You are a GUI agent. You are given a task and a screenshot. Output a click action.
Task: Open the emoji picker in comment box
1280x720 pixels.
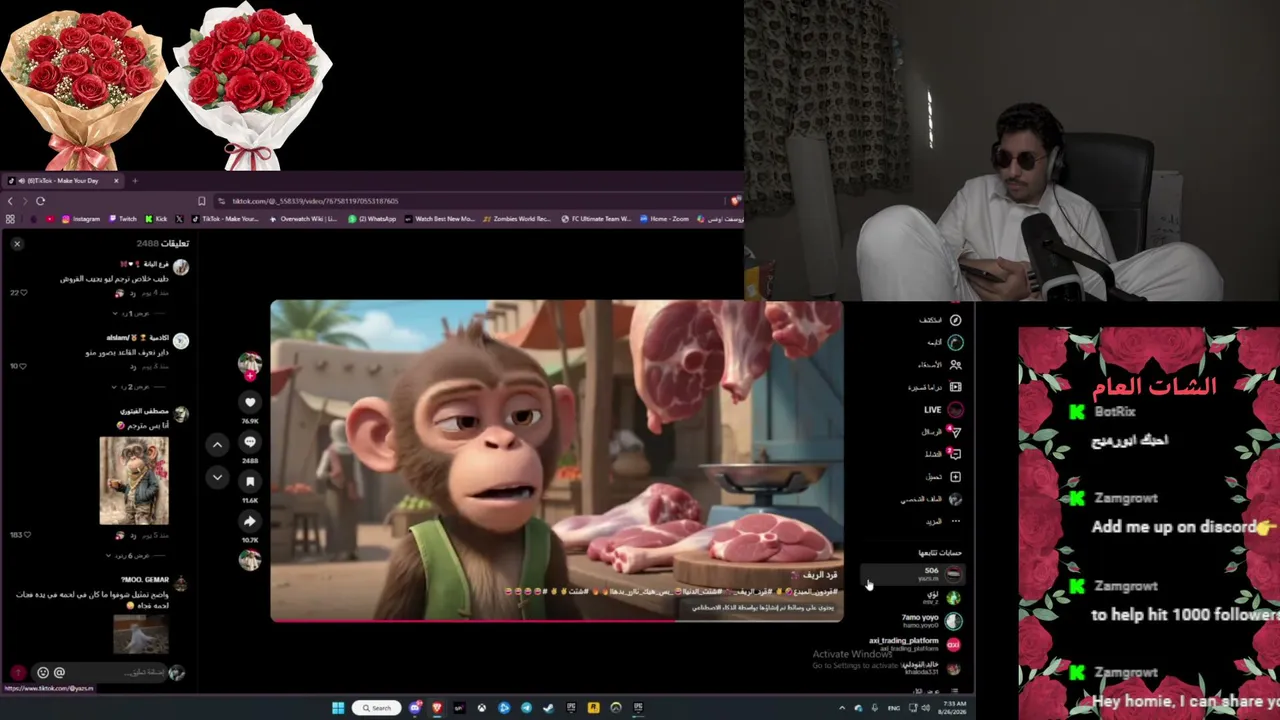tap(43, 673)
